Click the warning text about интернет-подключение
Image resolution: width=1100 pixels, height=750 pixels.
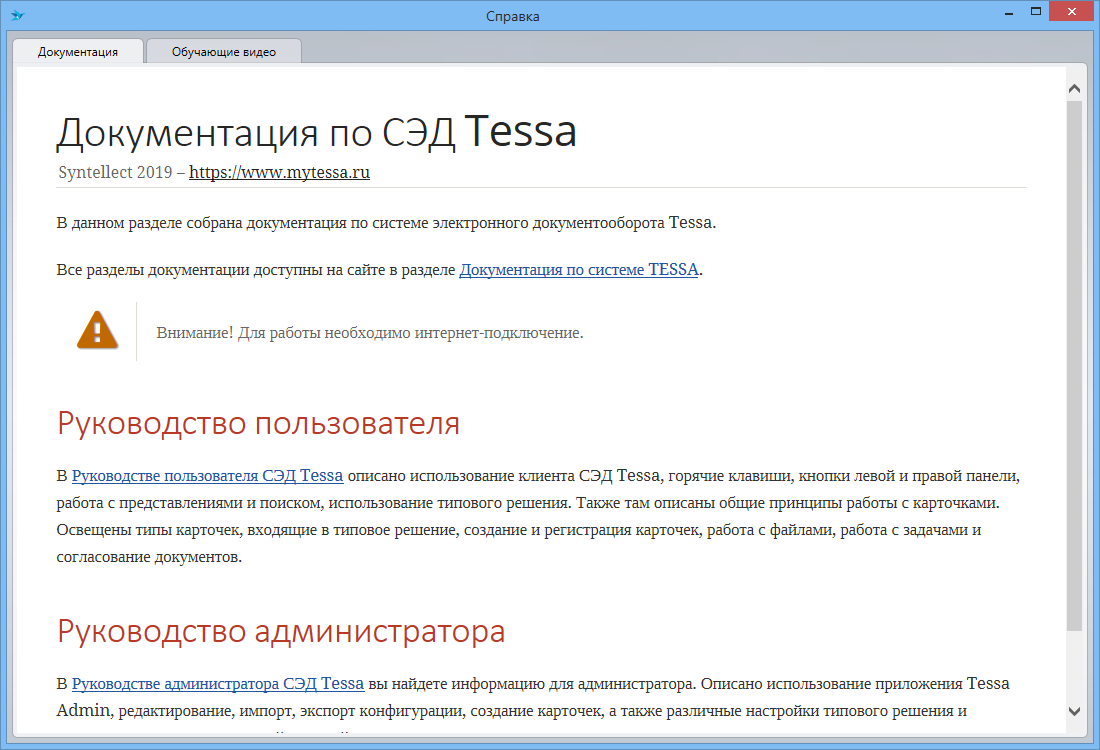pyautogui.click(x=370, y=333)
